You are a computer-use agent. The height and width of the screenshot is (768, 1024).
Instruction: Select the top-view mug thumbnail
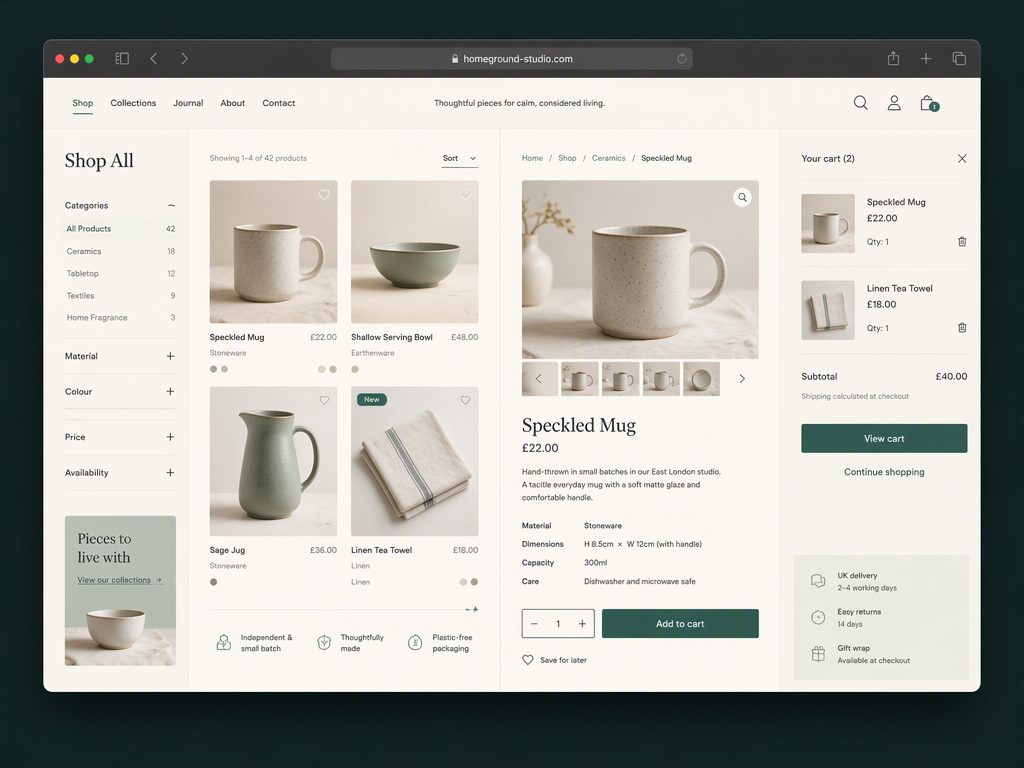click(701, 379)
